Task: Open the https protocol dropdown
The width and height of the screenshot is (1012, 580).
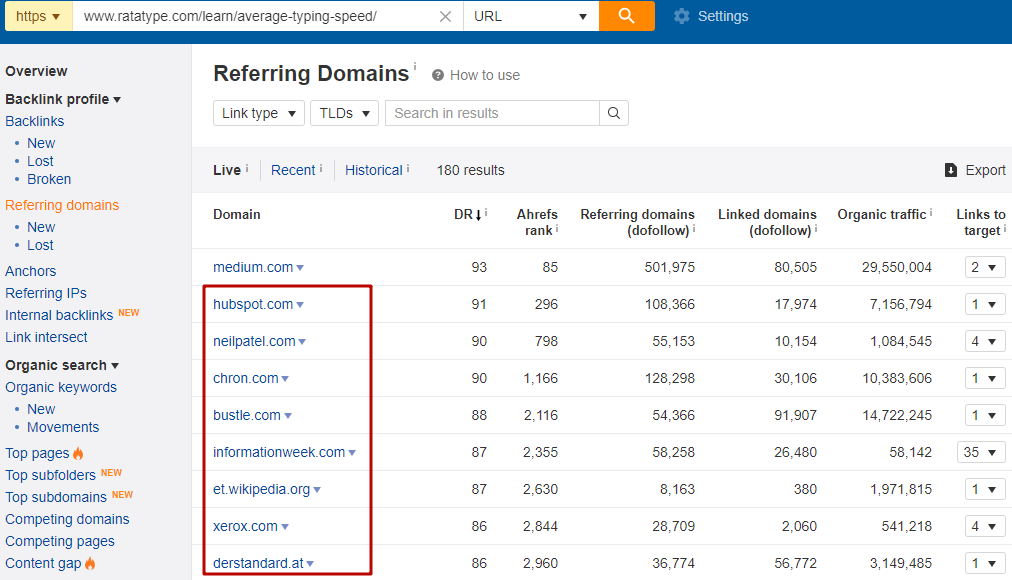Action: [39, 16]
